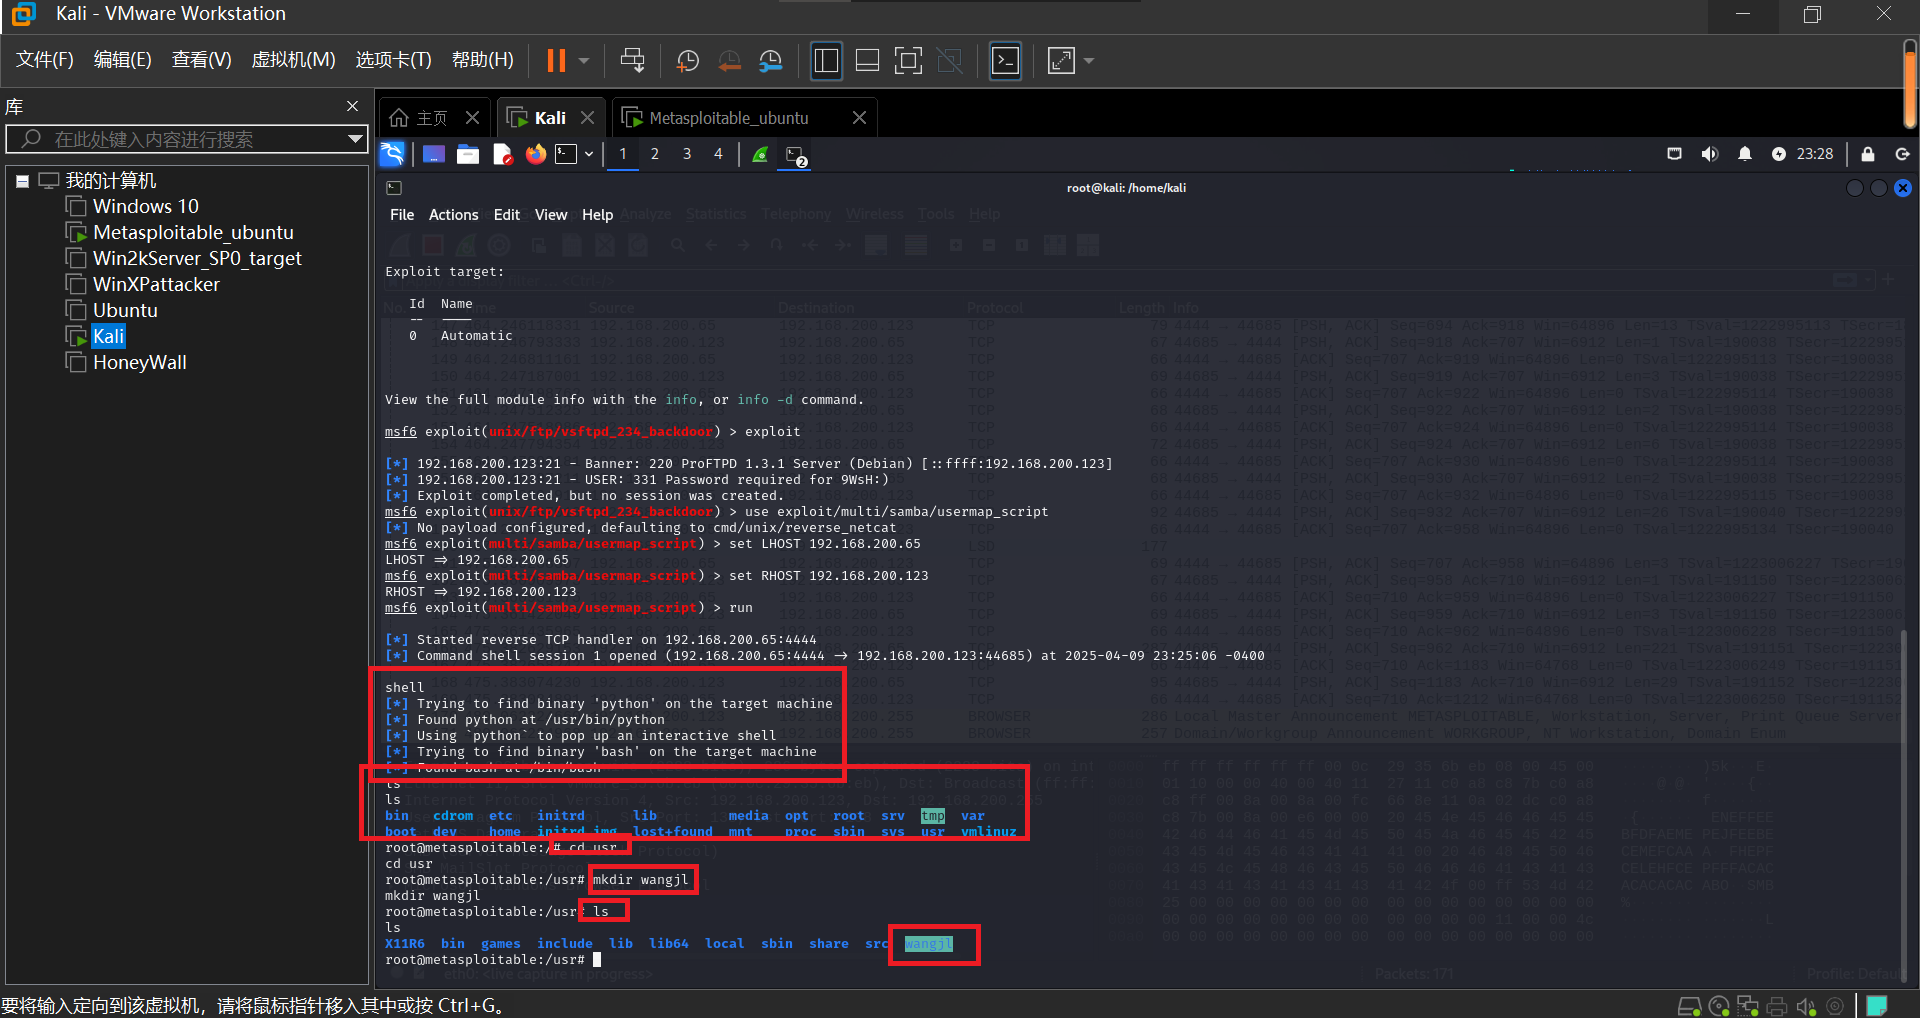Open the 查看(V) menu
The height and width of the screenshot is (1018, 1920).
tap(202, 60)
